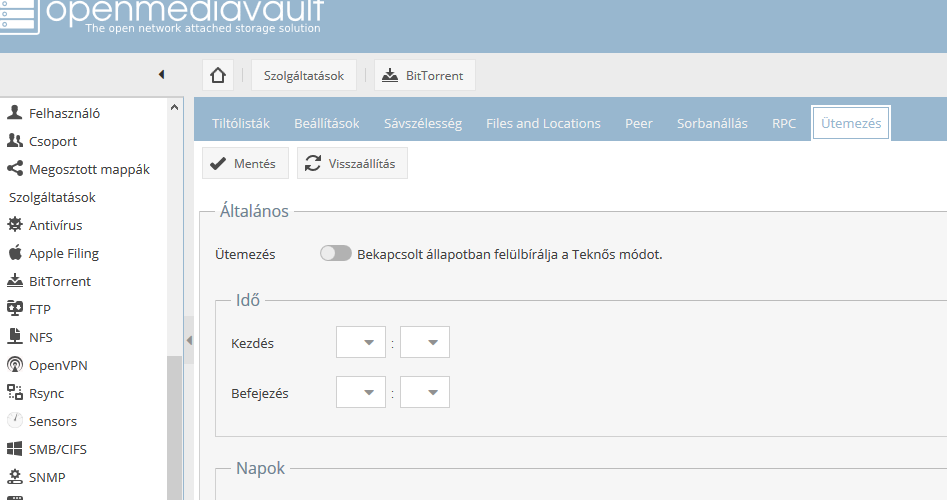Click the Csoport group icon in sidebar
The height and width of the screenshot is (500, 947).
pos(14,141)
